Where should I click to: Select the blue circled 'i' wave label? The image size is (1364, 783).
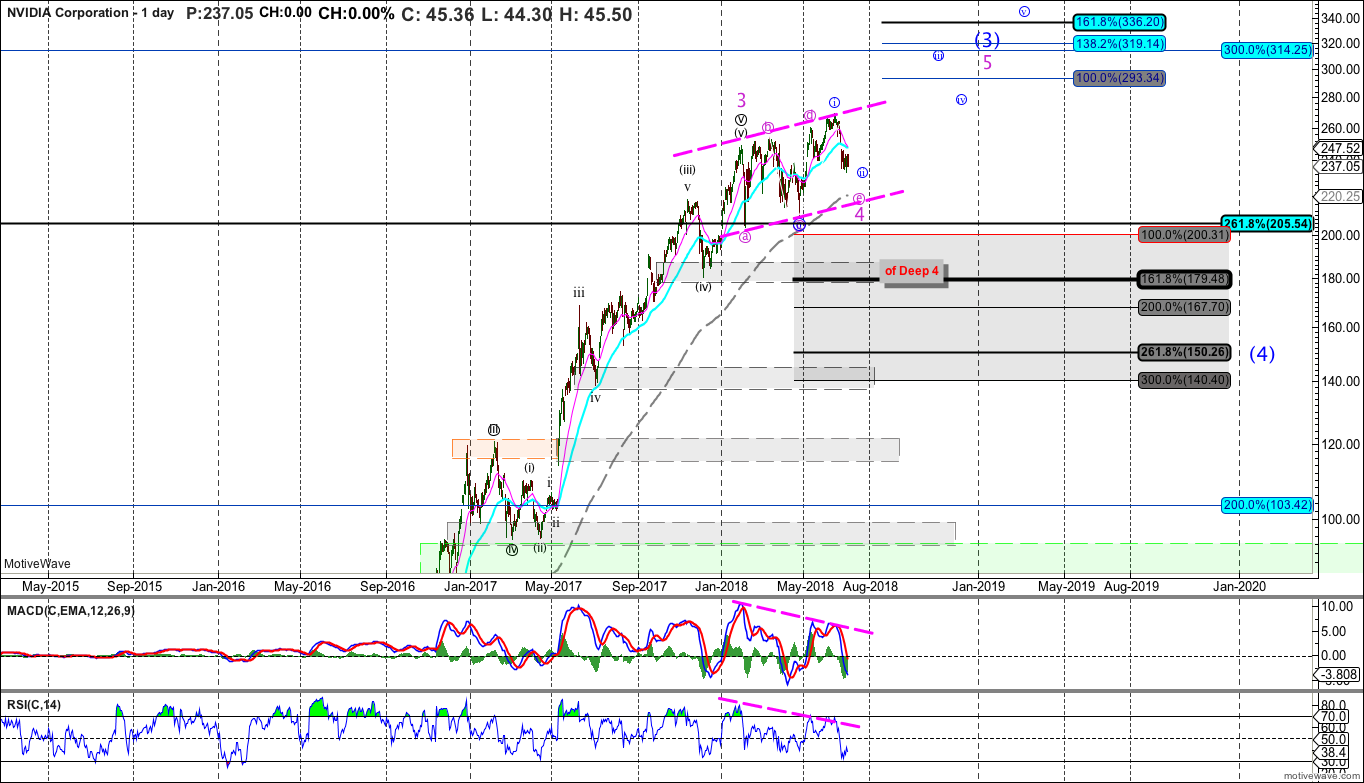point(834,102)
